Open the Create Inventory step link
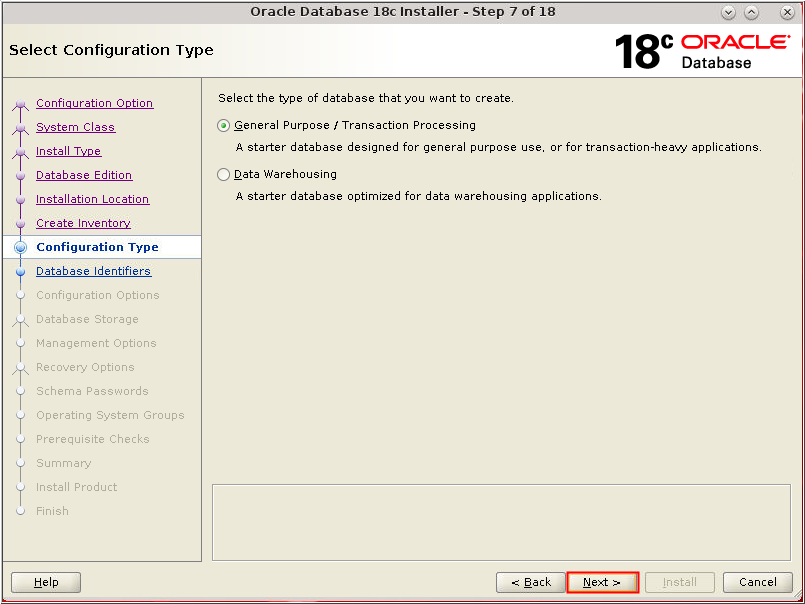805x604 pixels. coord(83,223)
